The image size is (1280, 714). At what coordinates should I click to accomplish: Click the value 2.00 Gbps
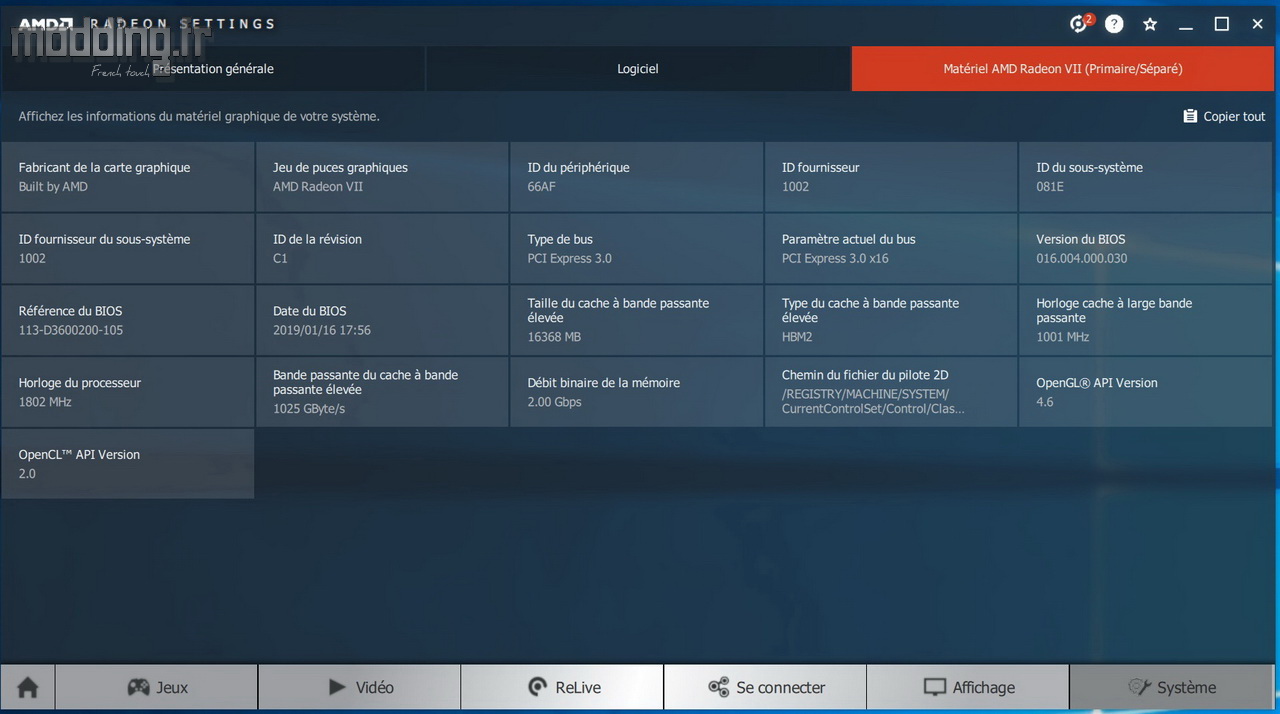[x=554, y=402]
